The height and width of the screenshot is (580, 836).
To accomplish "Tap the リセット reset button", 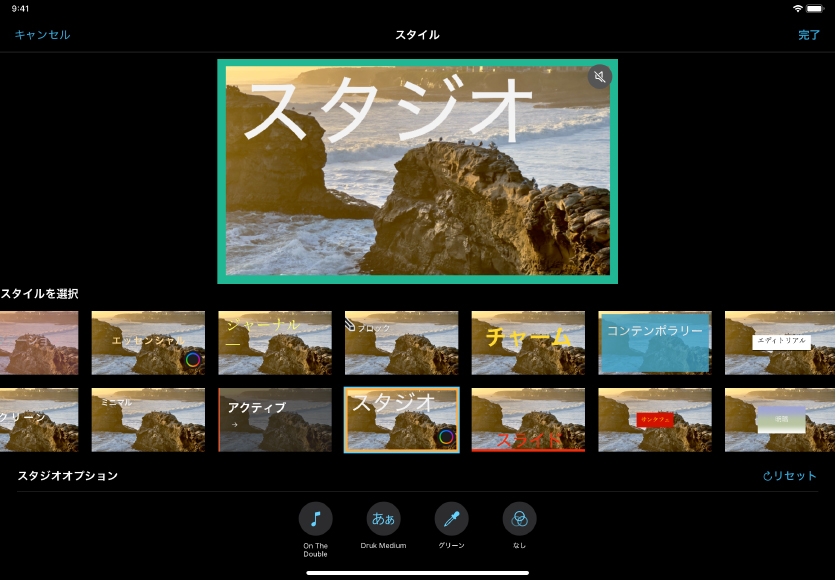I will [x=790, y=476].
